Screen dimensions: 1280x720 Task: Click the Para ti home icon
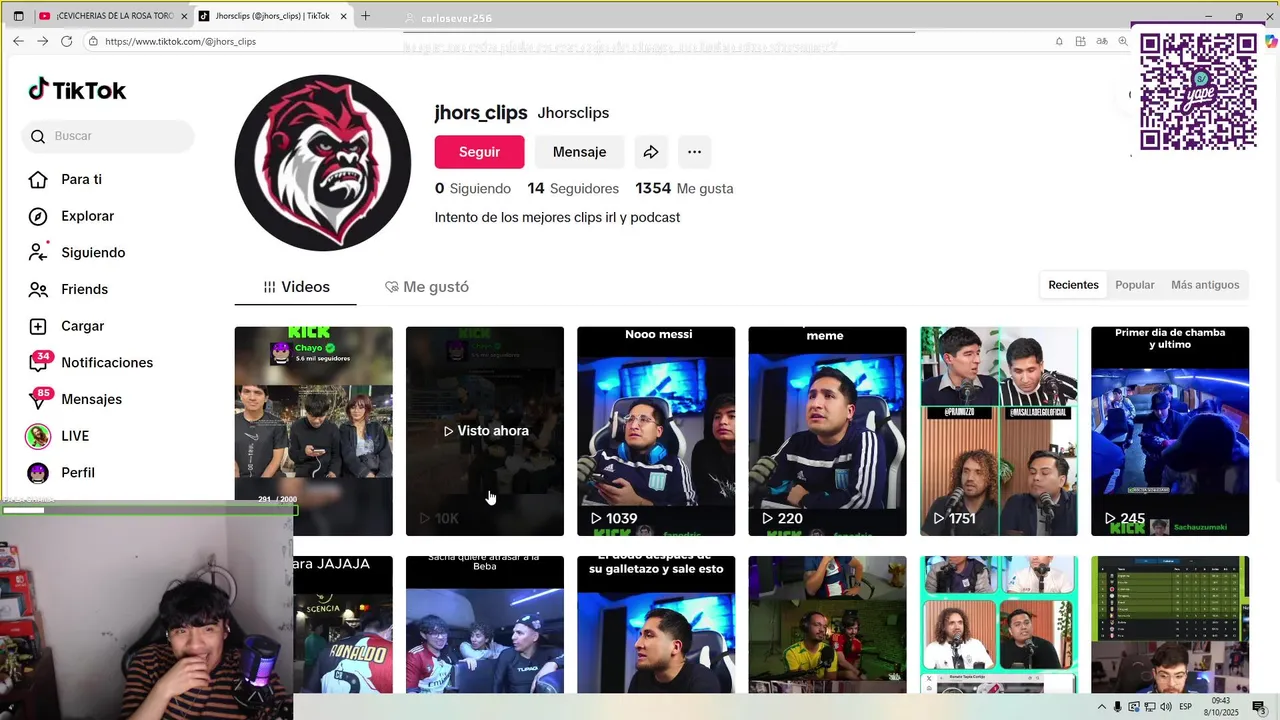pyautogui.click(x=38, y=180)
